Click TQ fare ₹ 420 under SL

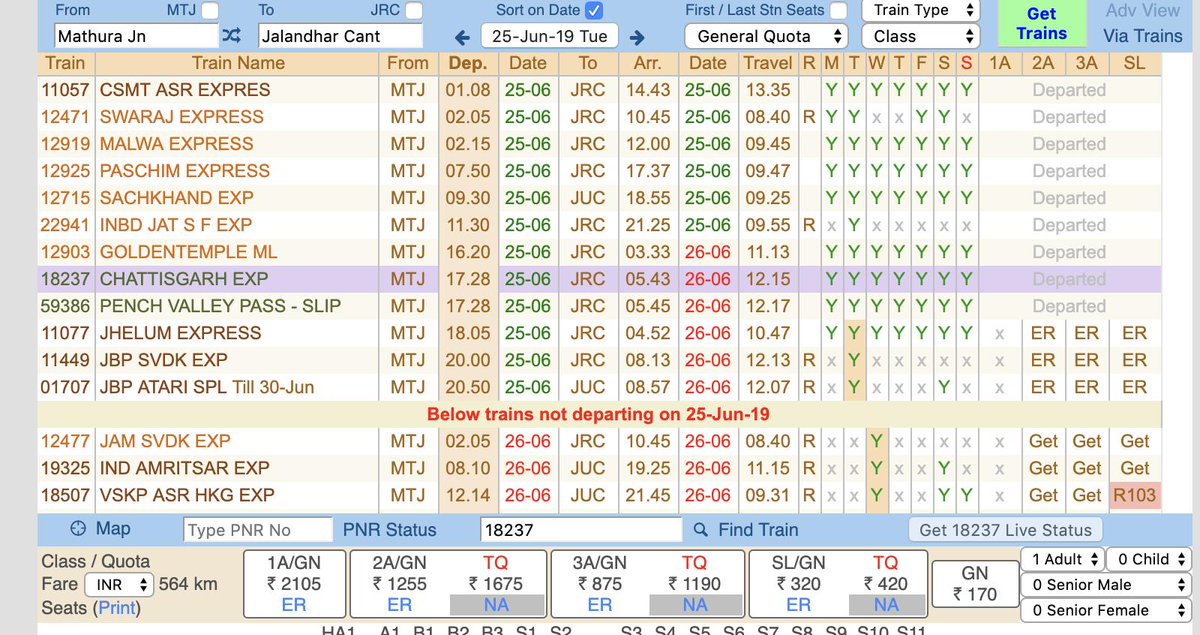click(x=886, y=584)
